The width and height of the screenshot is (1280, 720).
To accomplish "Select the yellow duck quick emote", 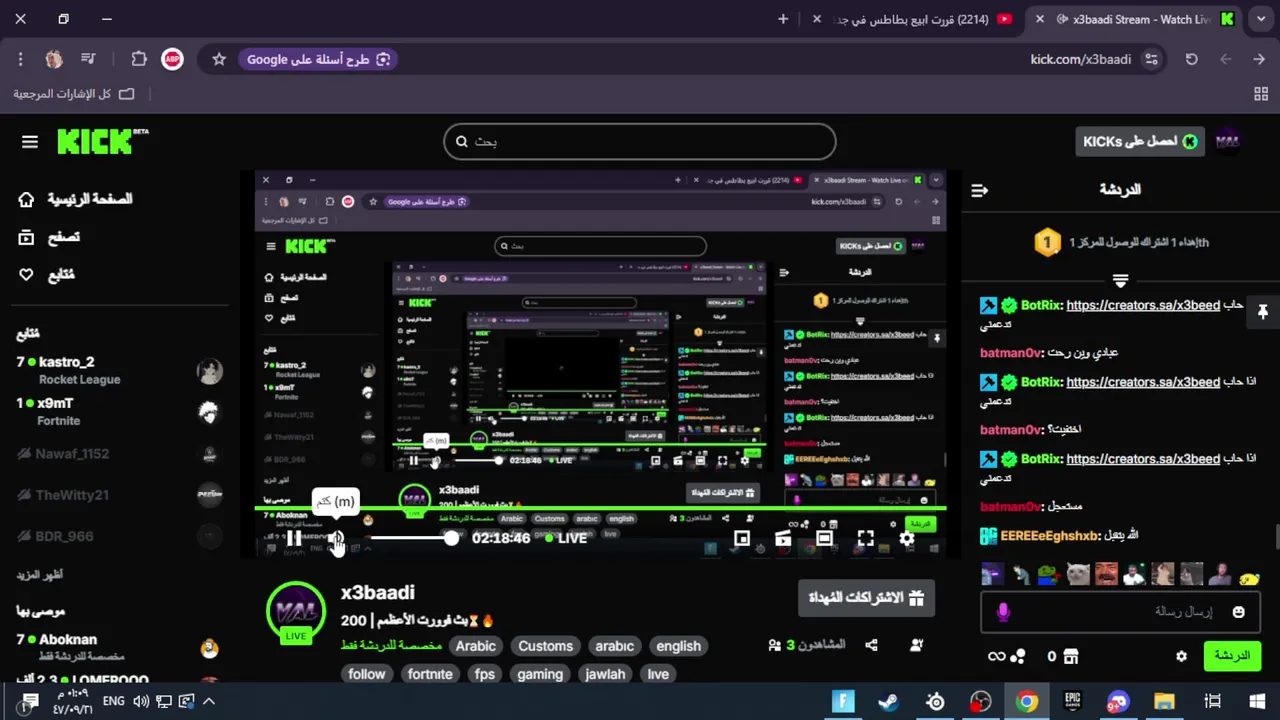I will [x=1249, y=577].
